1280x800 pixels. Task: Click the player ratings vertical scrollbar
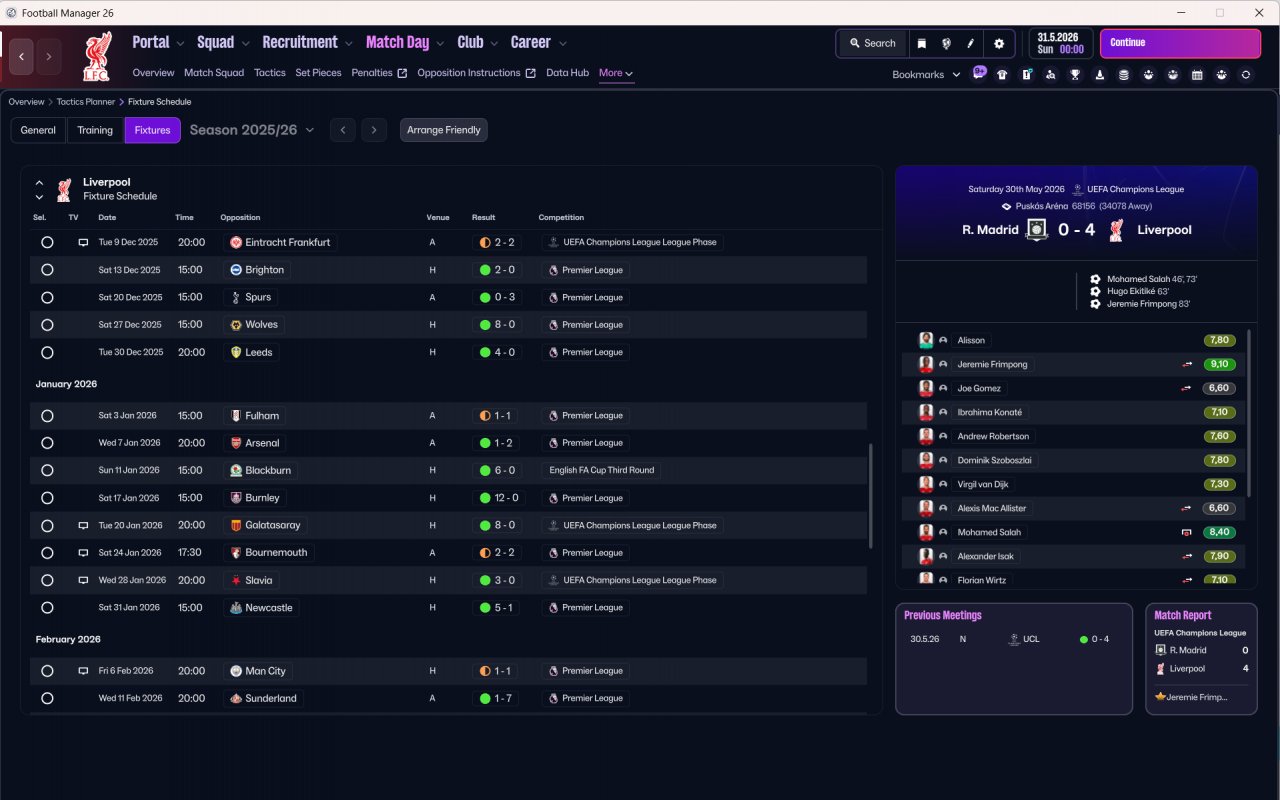[1250, 412]
